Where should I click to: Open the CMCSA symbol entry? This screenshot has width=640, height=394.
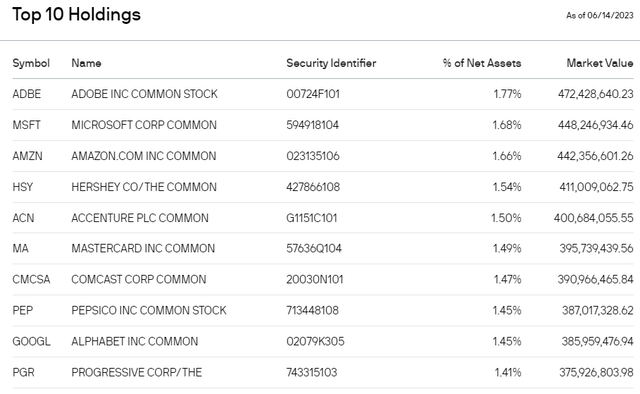[31, 279]
